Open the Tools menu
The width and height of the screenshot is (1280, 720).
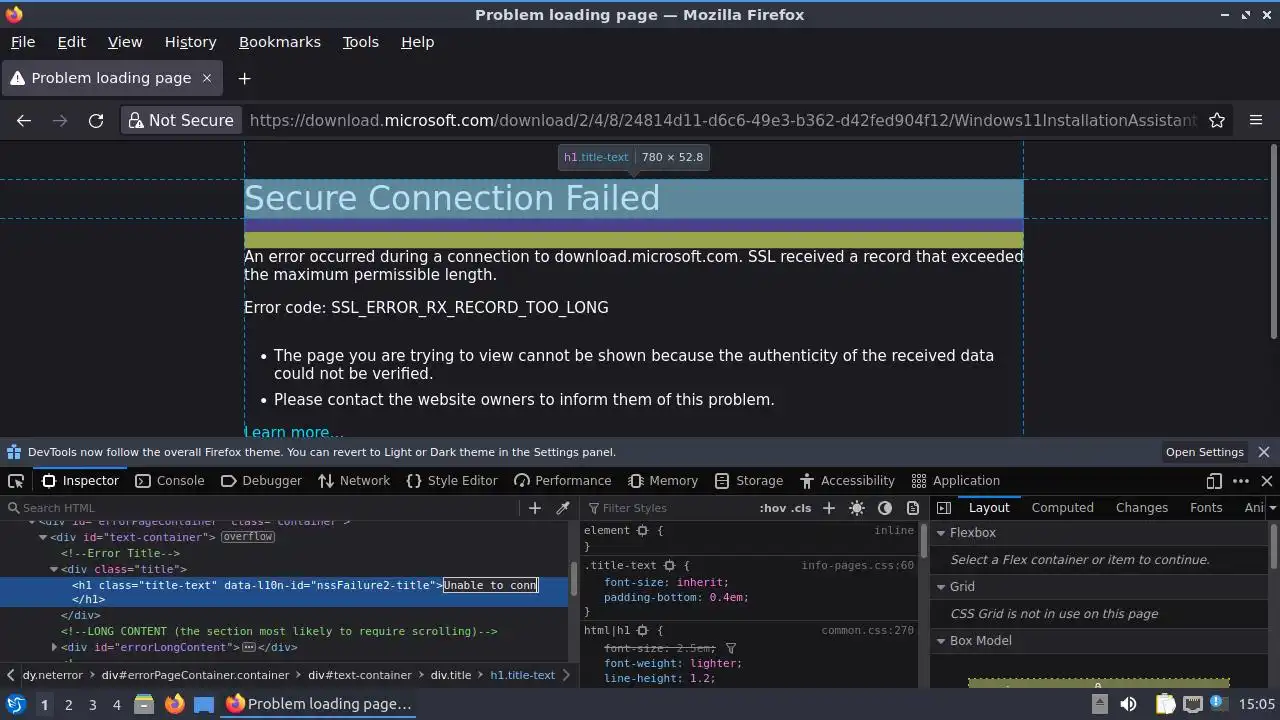coord(360,42)
